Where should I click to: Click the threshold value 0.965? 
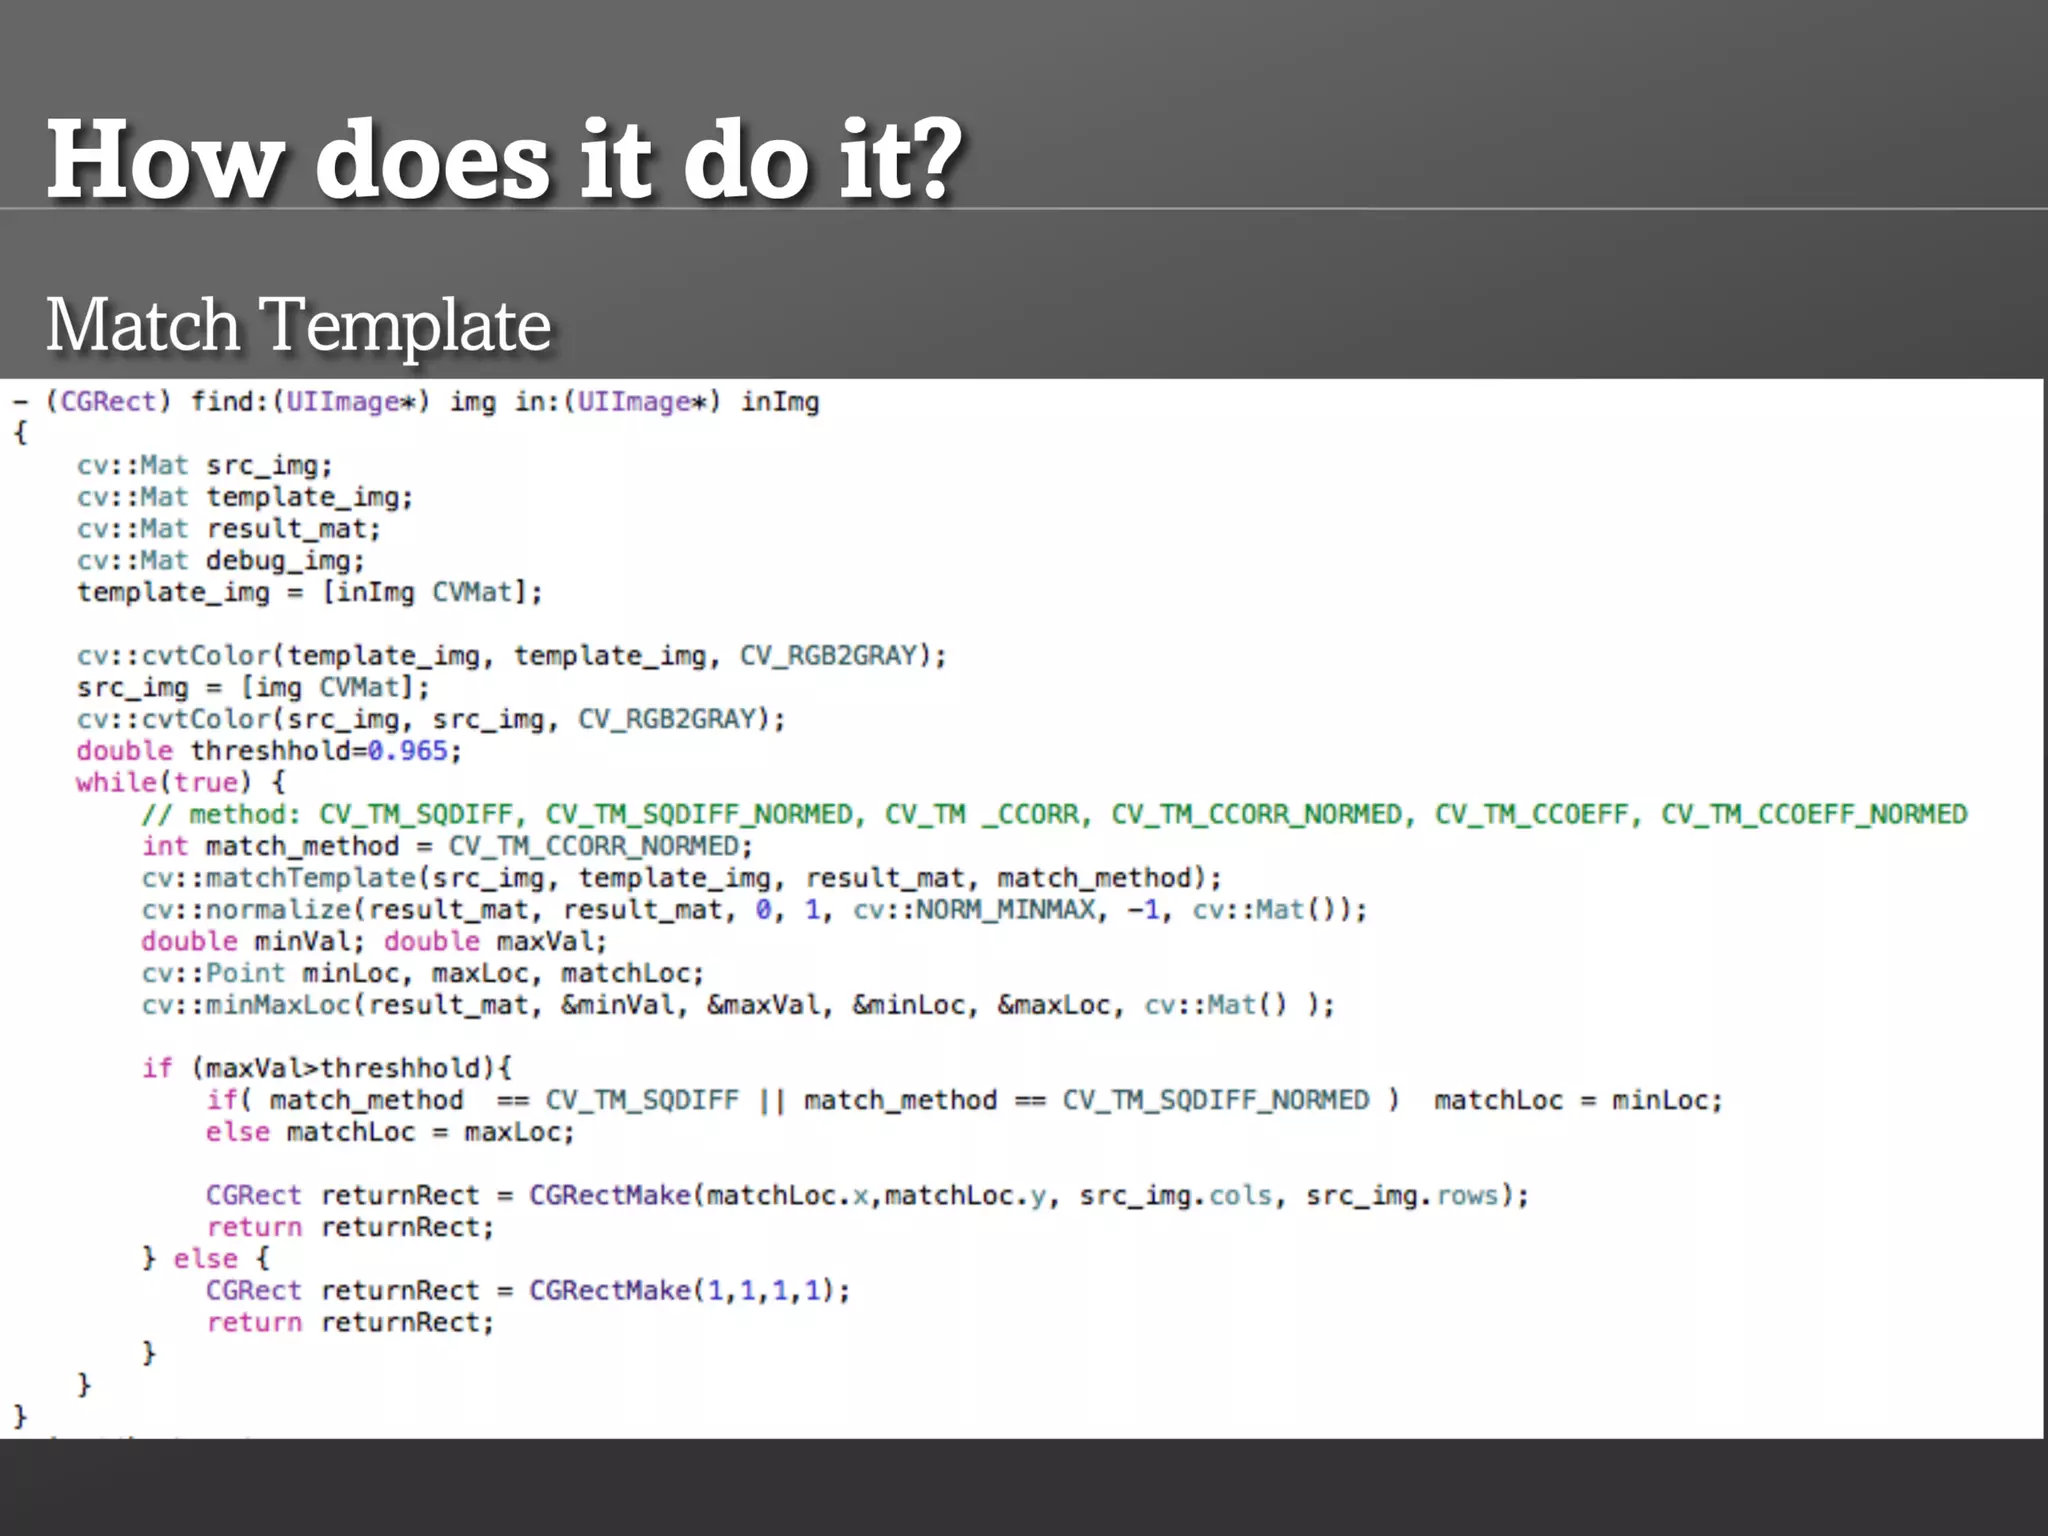pos(407,751)
